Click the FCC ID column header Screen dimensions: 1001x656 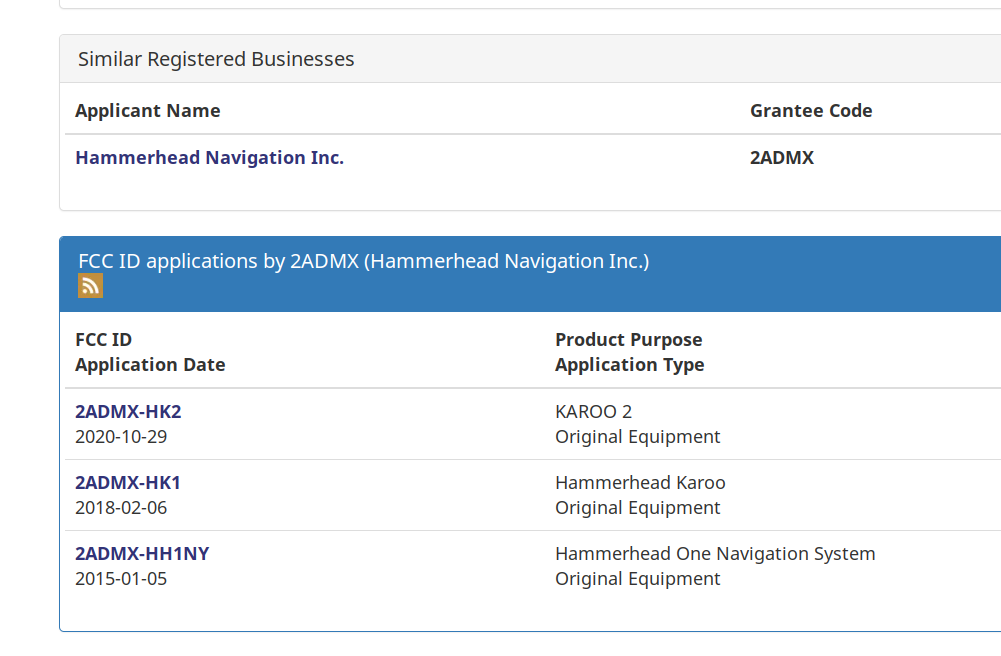104,340
